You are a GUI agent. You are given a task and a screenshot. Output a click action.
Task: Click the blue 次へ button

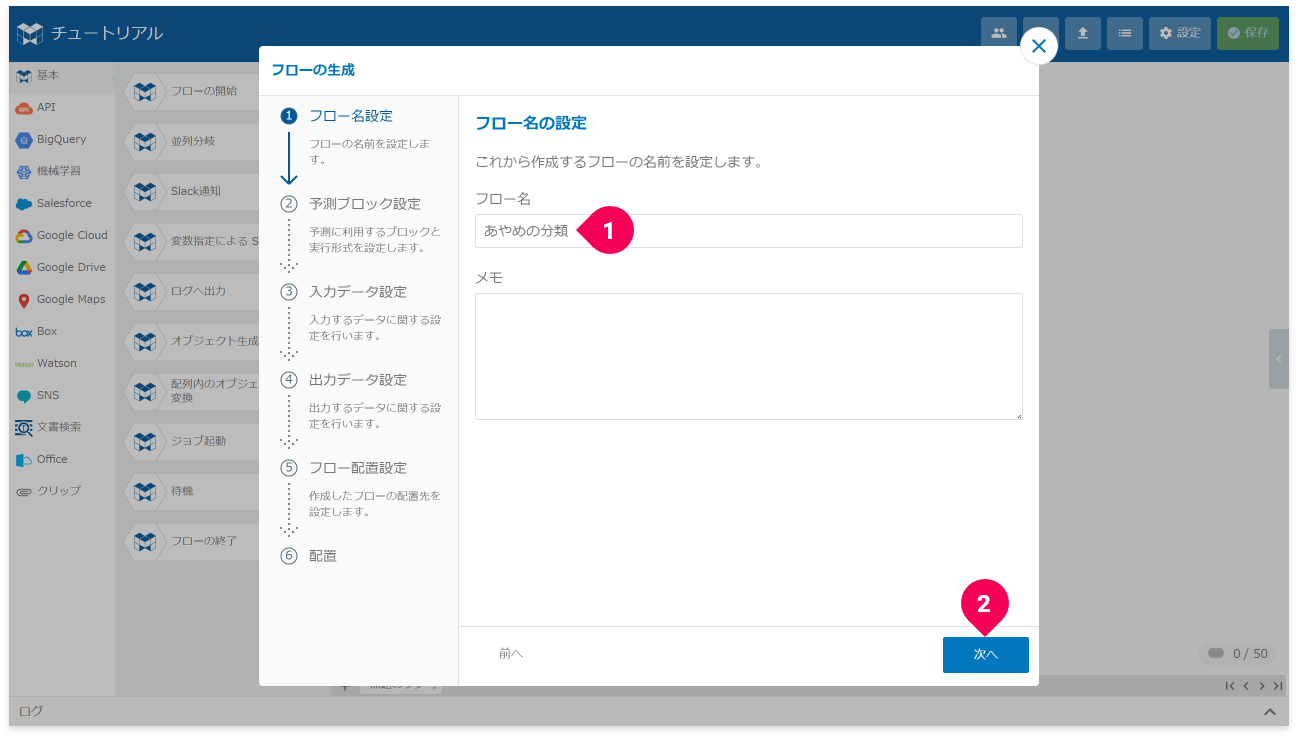pos(985,654)
